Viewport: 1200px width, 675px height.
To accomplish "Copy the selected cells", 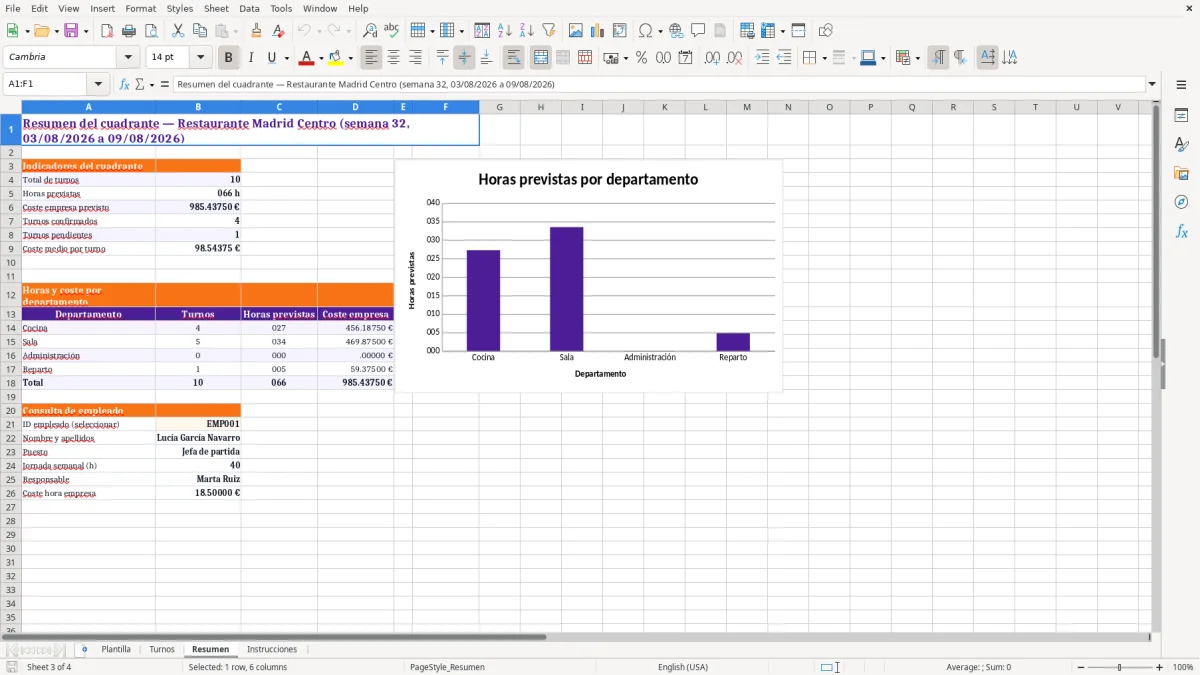I will [199, 31].
